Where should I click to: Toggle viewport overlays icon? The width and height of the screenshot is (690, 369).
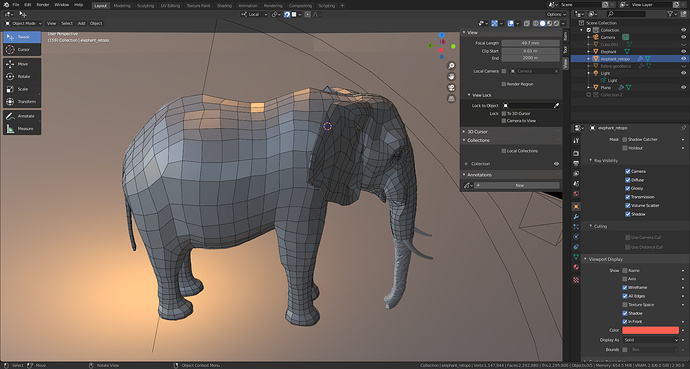tap(510, 23)
